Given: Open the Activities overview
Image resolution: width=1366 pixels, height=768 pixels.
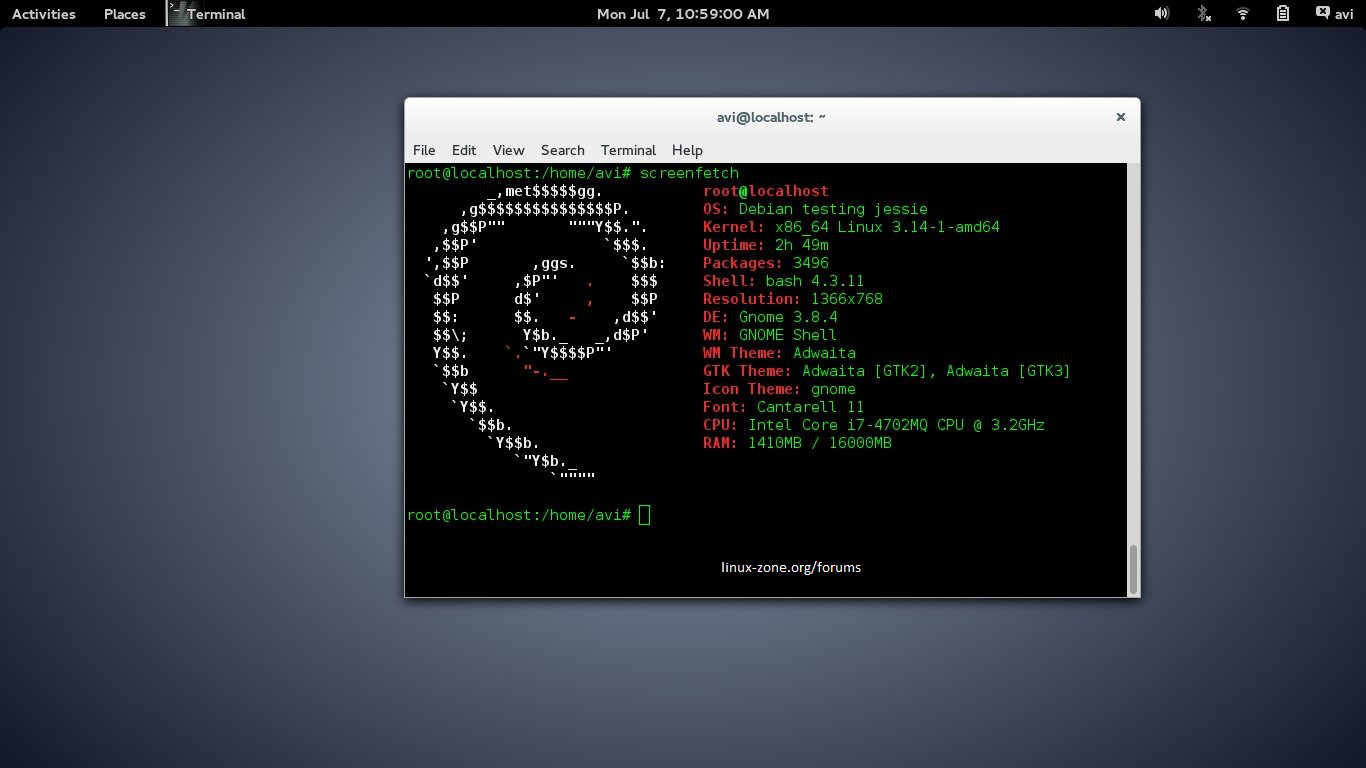Looking at the screenshot, I should coord(44,14).
